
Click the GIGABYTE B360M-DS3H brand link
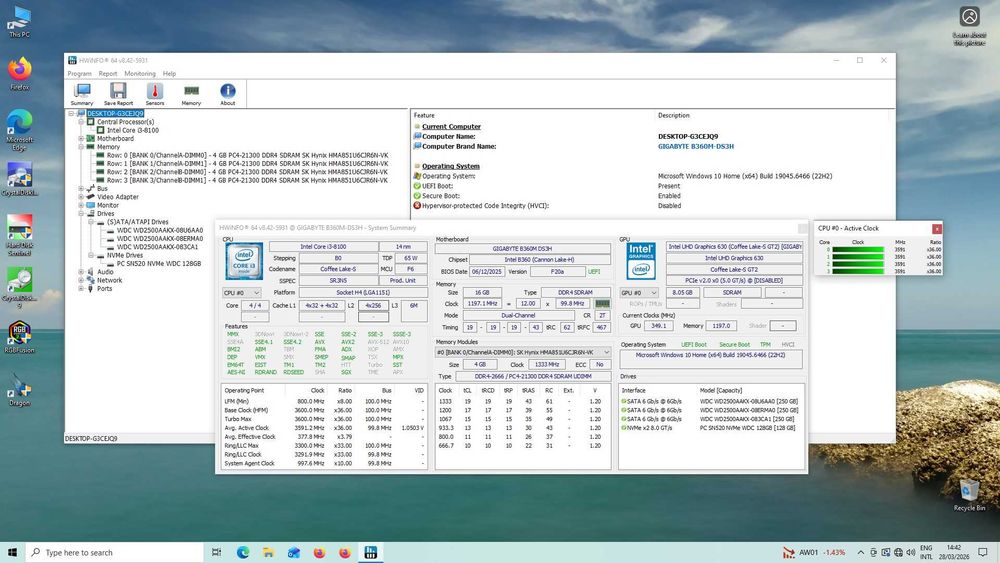[696, 146]
